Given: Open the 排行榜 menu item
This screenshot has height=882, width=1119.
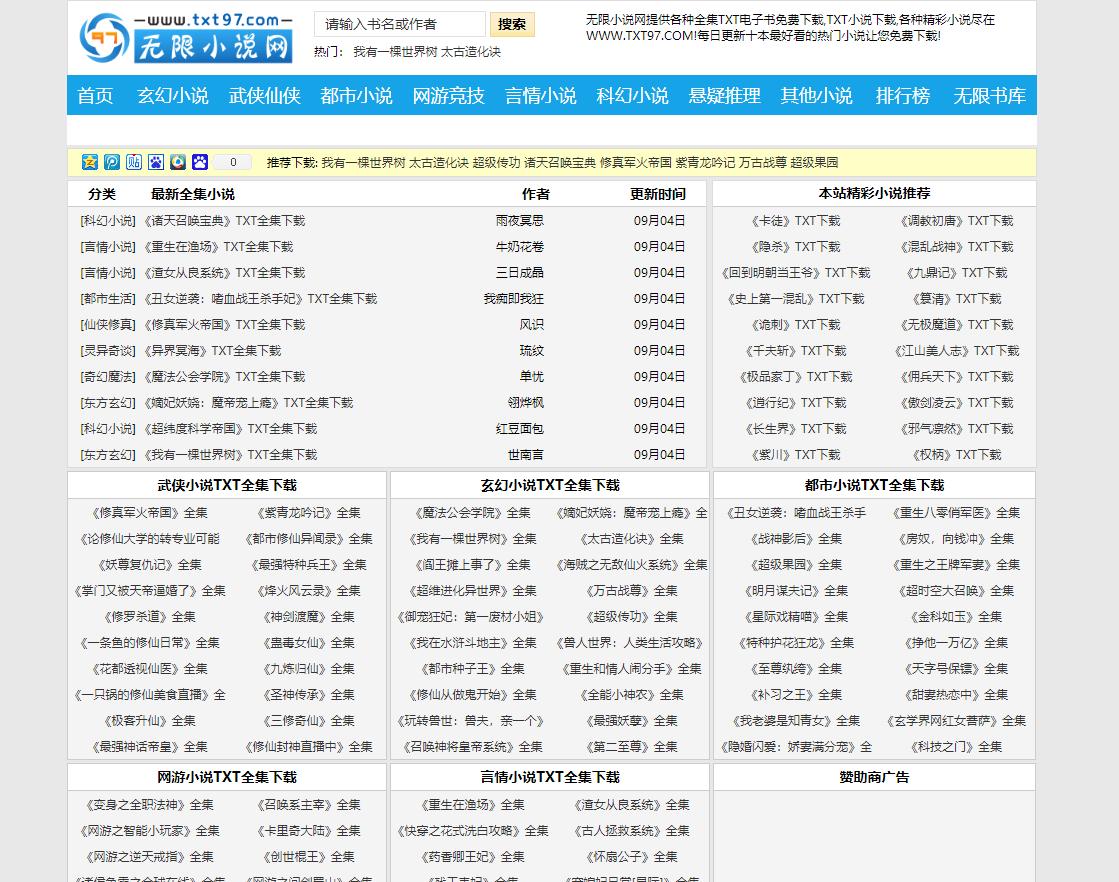Looking at the screenshot, I should coord(901,96).
